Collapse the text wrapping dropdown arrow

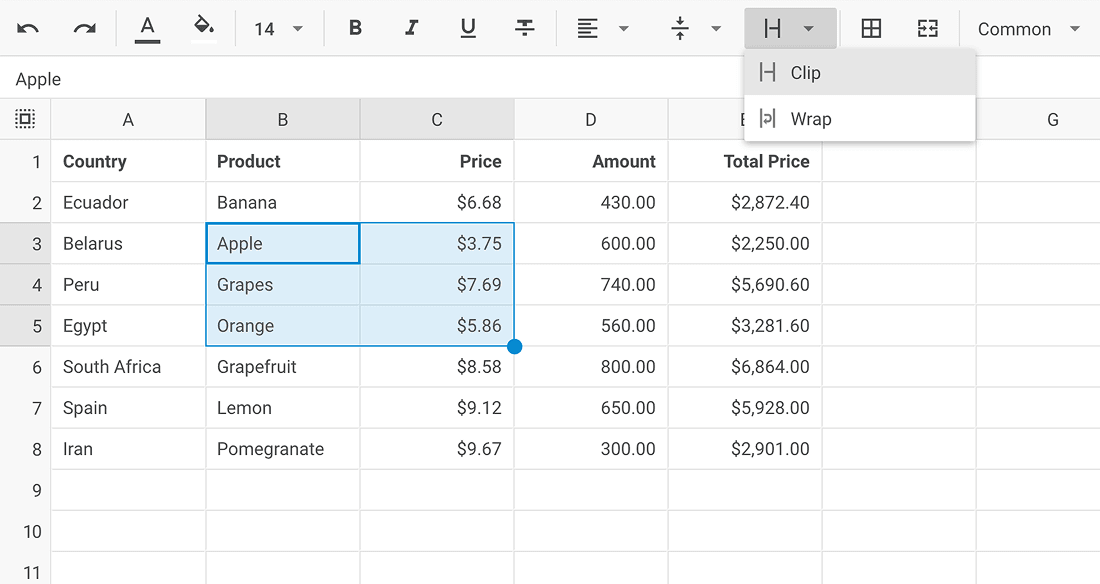(x=809, y=29)
